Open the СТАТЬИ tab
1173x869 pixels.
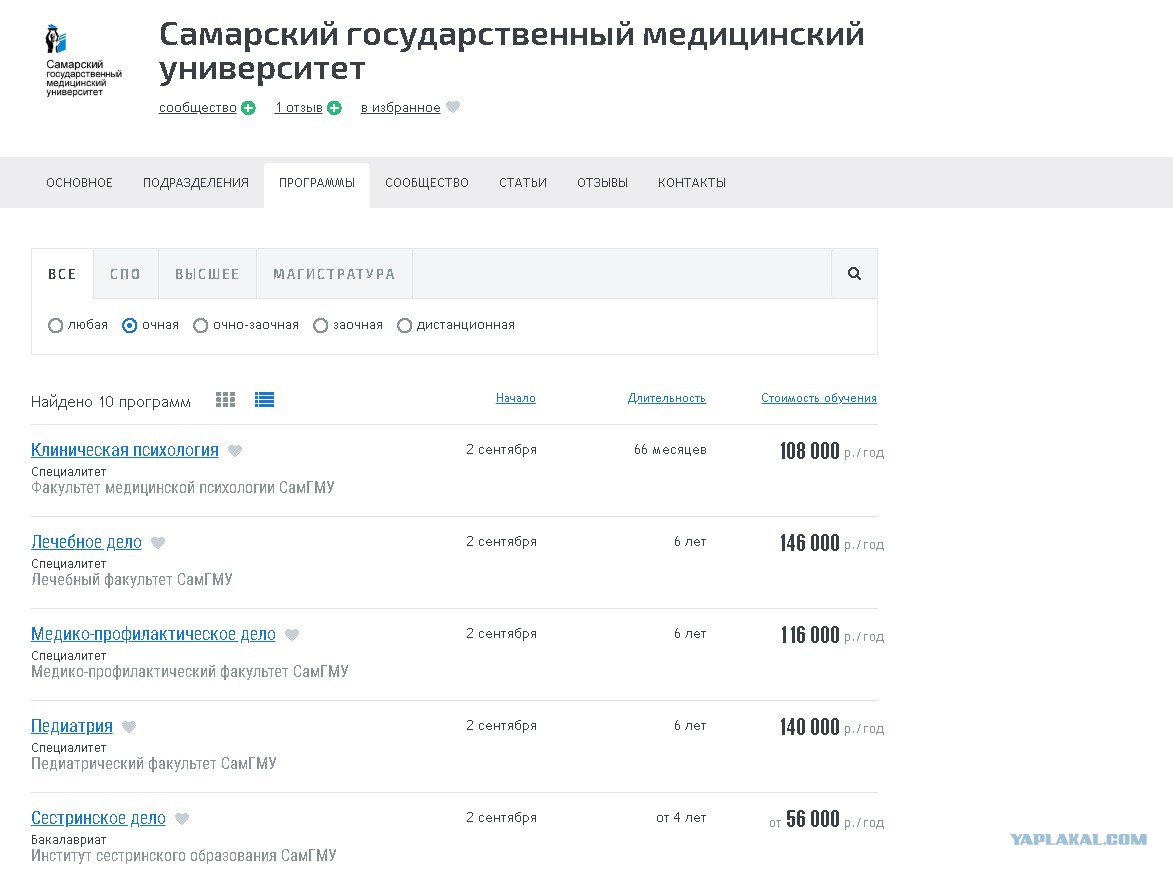[x=523, y=182]
